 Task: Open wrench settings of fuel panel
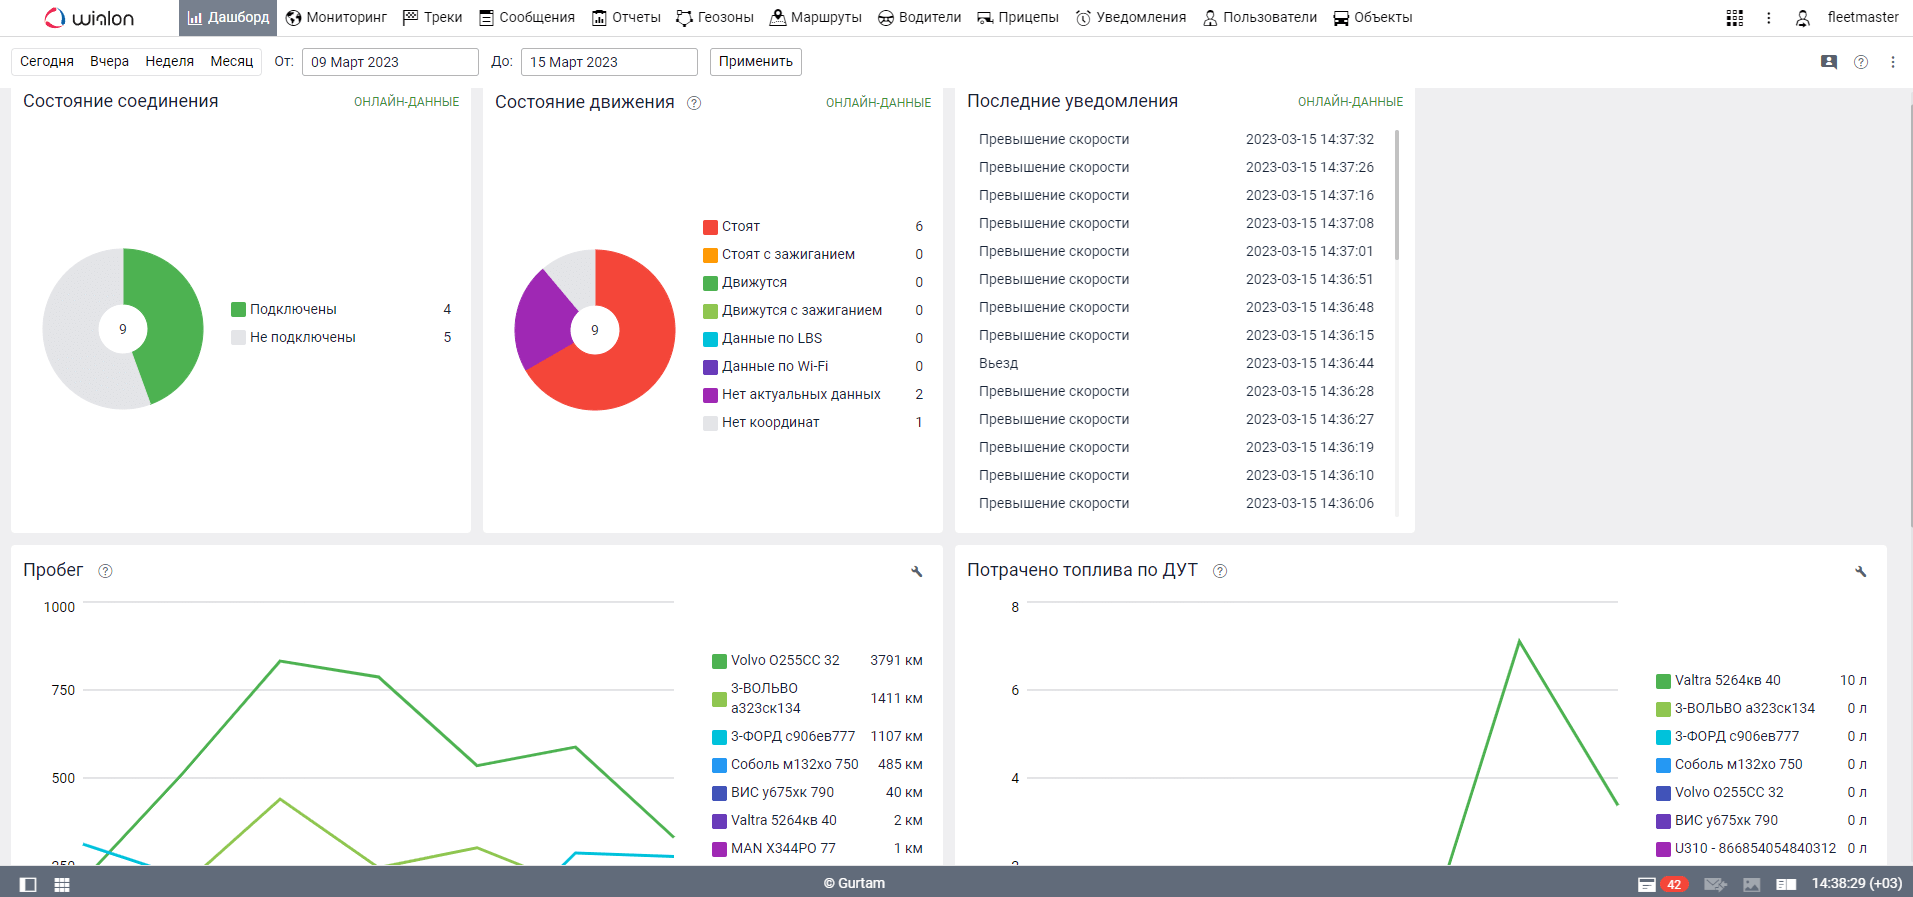[1861, 572]
